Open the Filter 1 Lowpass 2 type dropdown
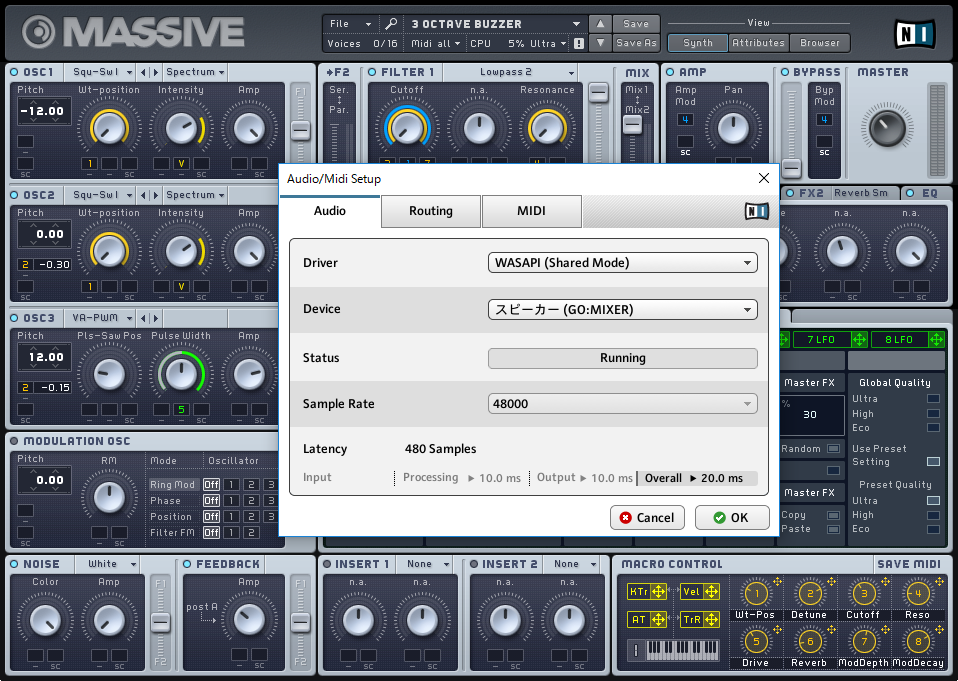 coord(511,72)
